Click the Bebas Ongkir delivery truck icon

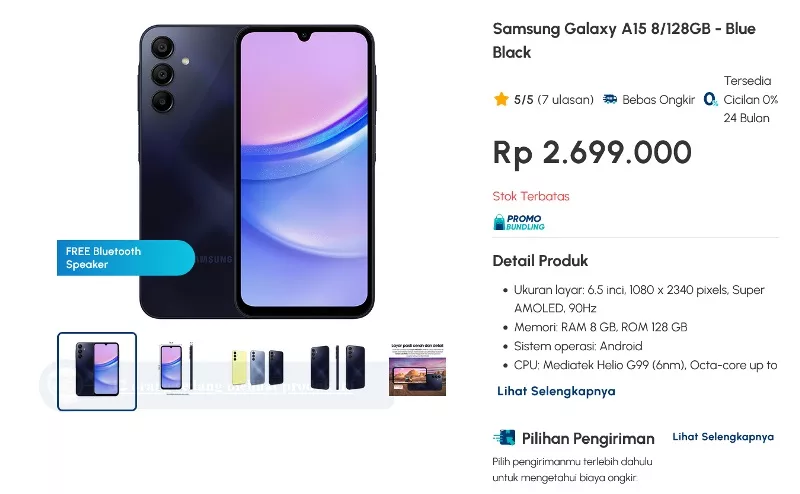(610, 99)
